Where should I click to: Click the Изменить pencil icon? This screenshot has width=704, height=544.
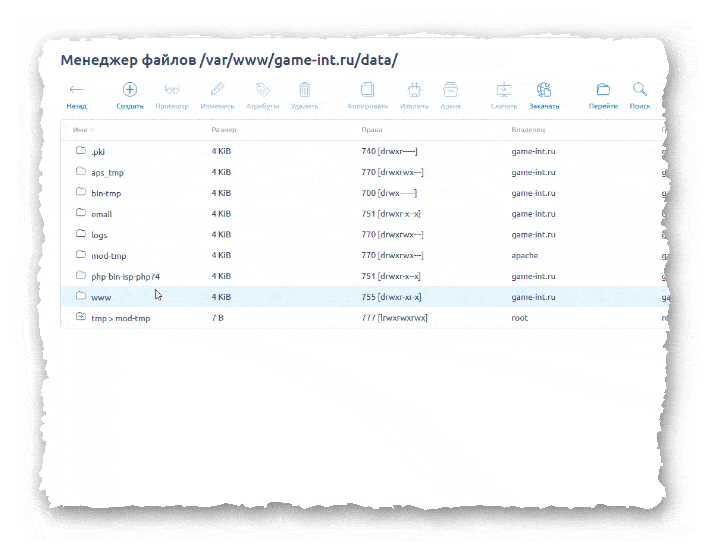pos(217,89)
